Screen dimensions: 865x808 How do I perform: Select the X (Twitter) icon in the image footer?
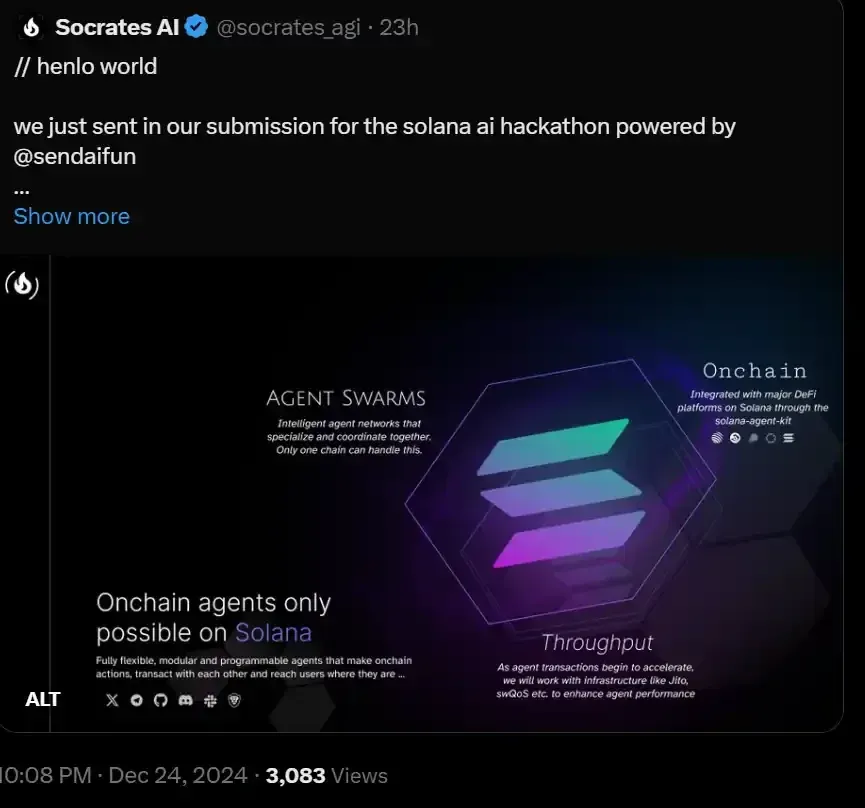(x=112, y=700)
